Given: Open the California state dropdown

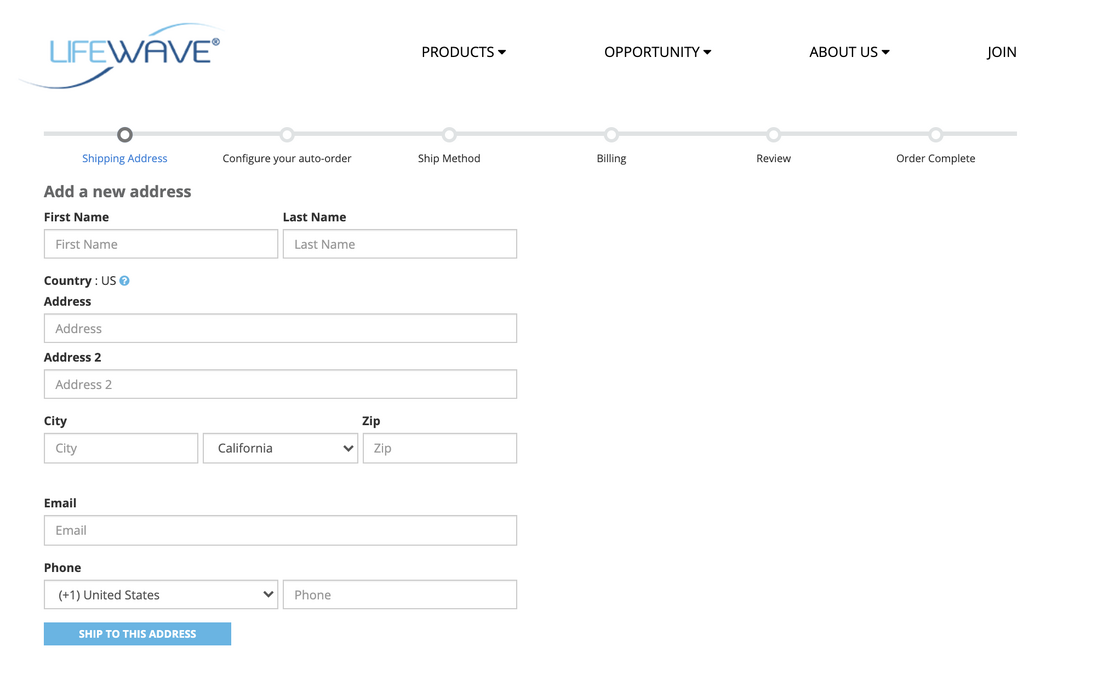Looking at the screenshot, I should pyautogui.click(x=280, y=448).
